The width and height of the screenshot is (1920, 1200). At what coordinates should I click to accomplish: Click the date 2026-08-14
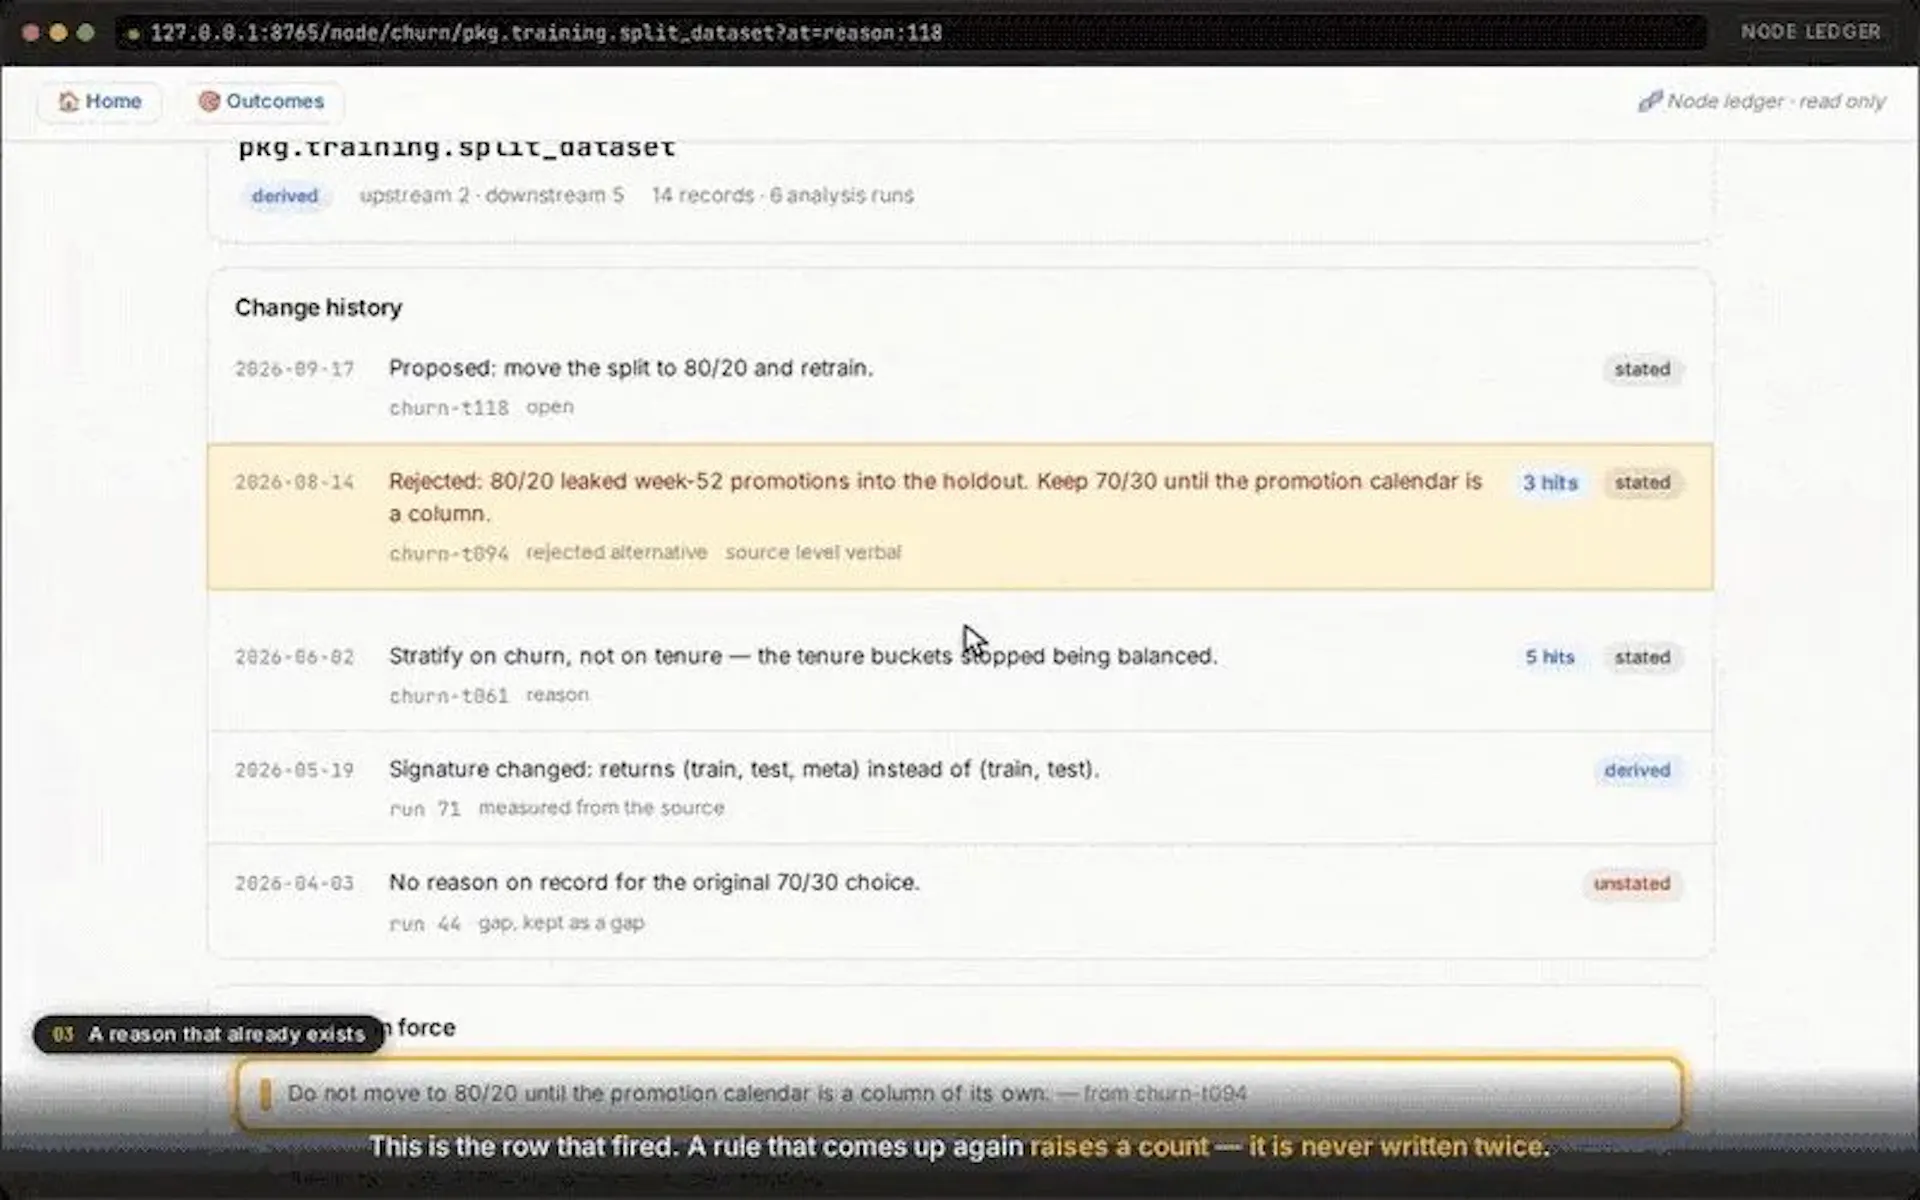294,483
